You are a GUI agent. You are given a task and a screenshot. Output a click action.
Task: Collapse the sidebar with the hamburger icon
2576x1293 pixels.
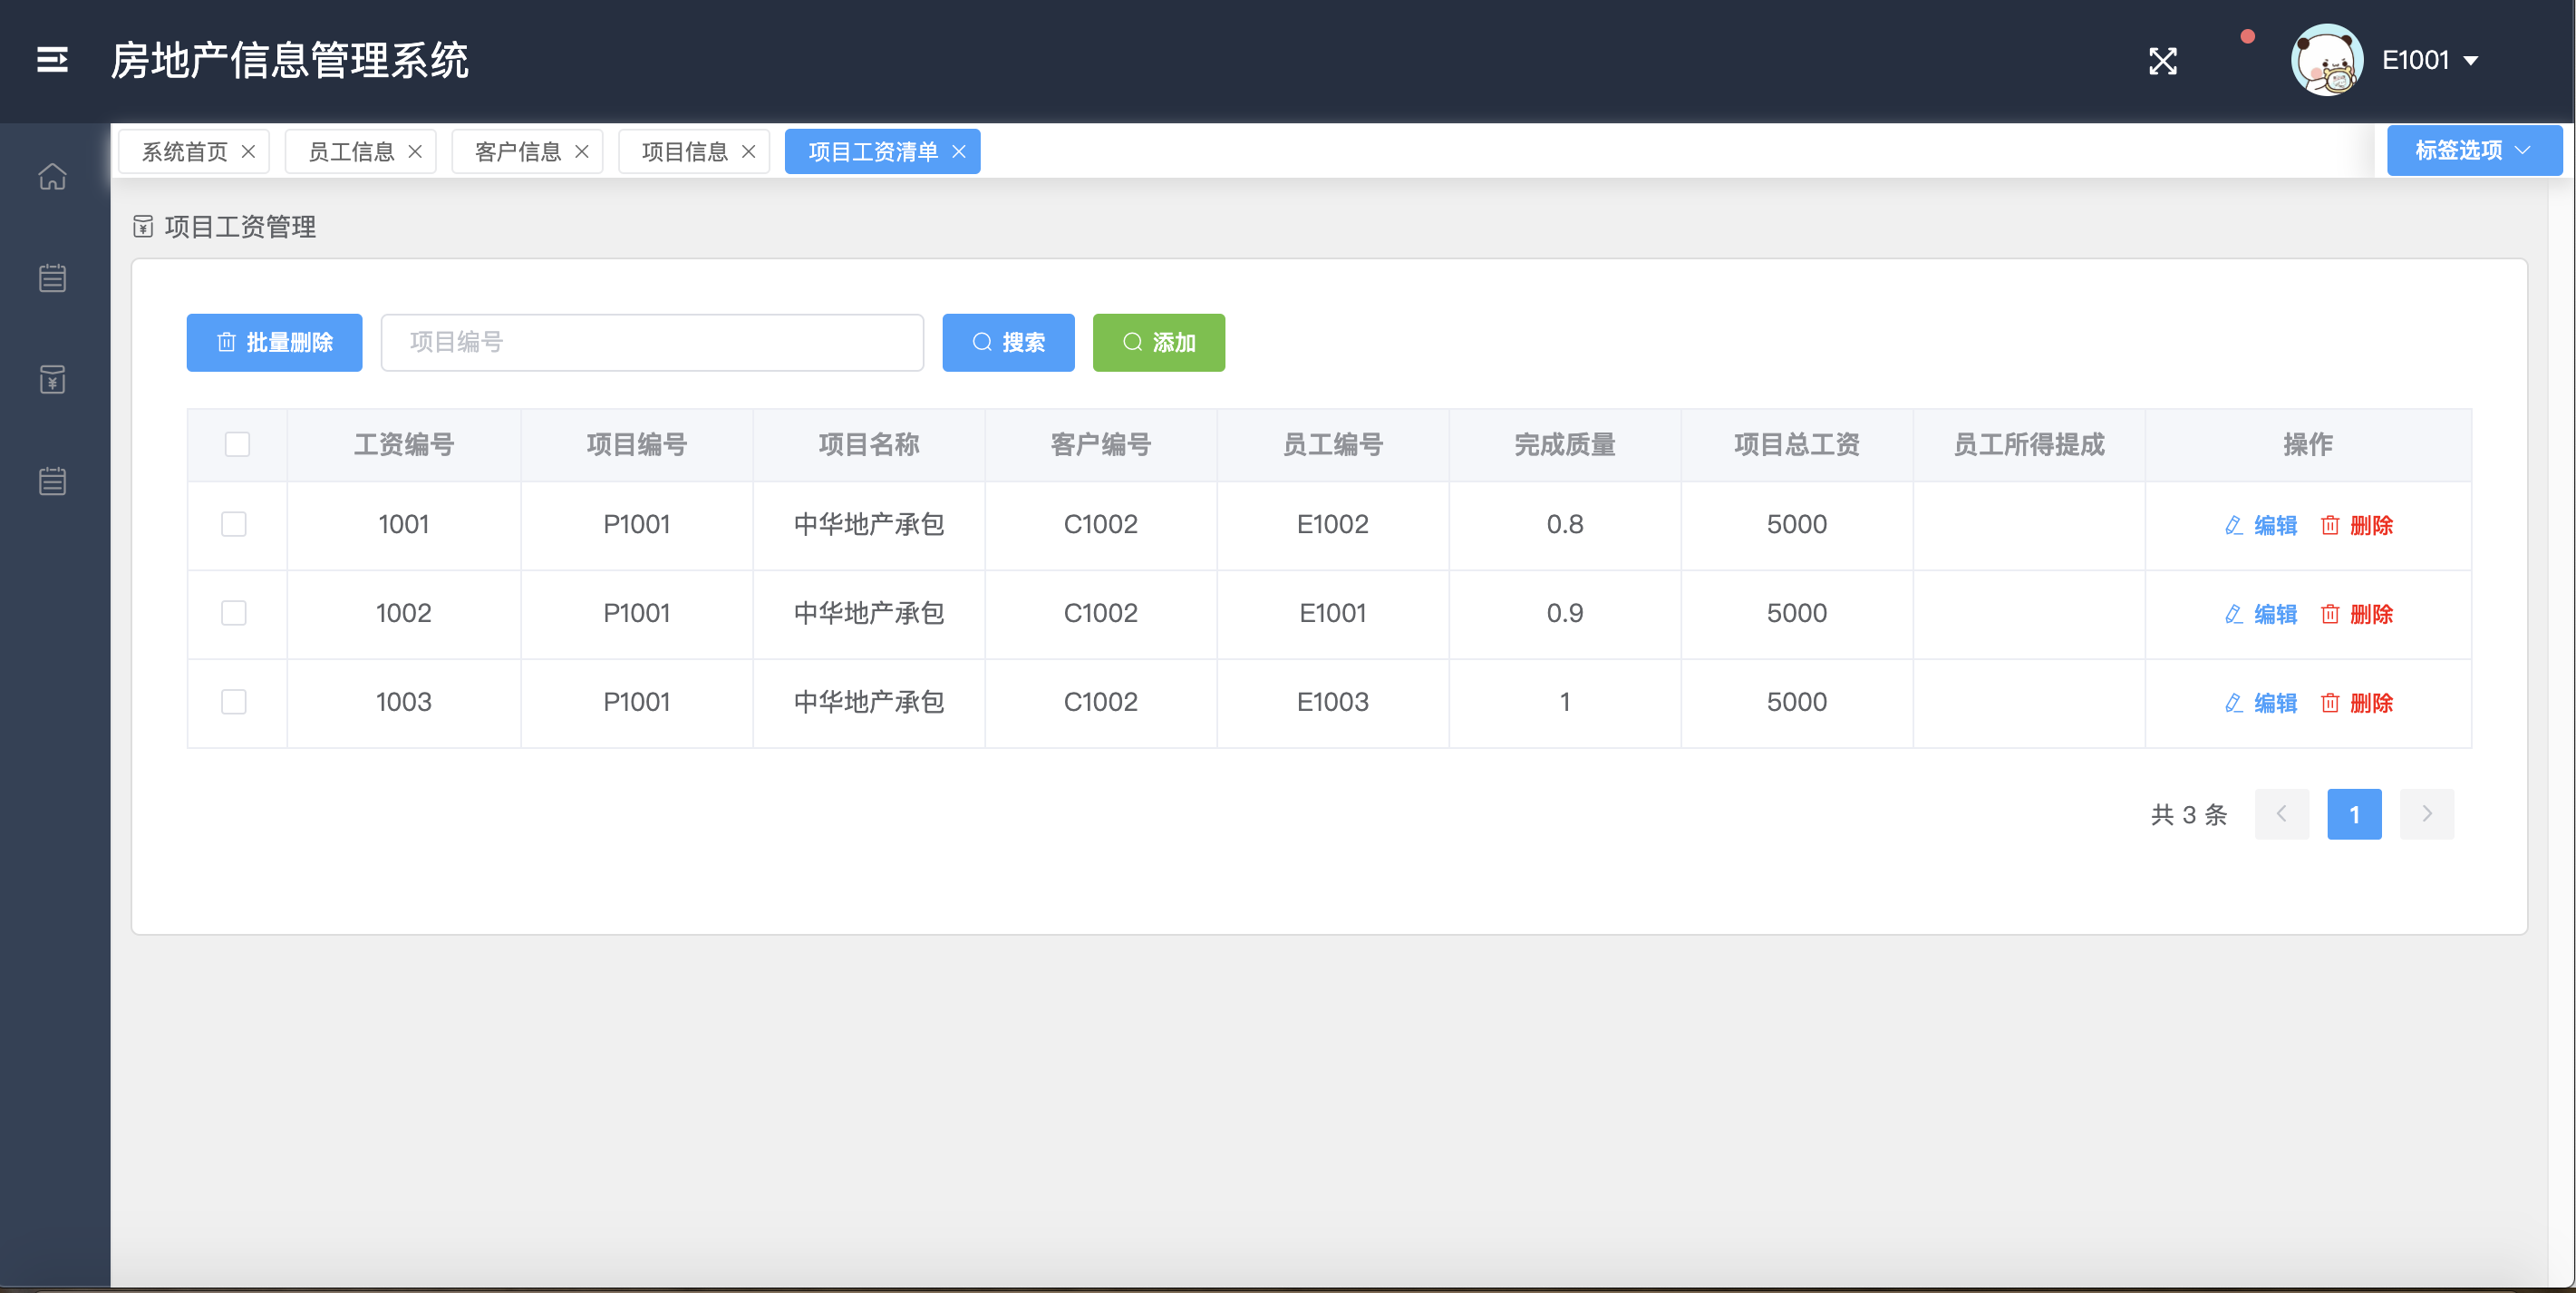click(x=52, y=60)
